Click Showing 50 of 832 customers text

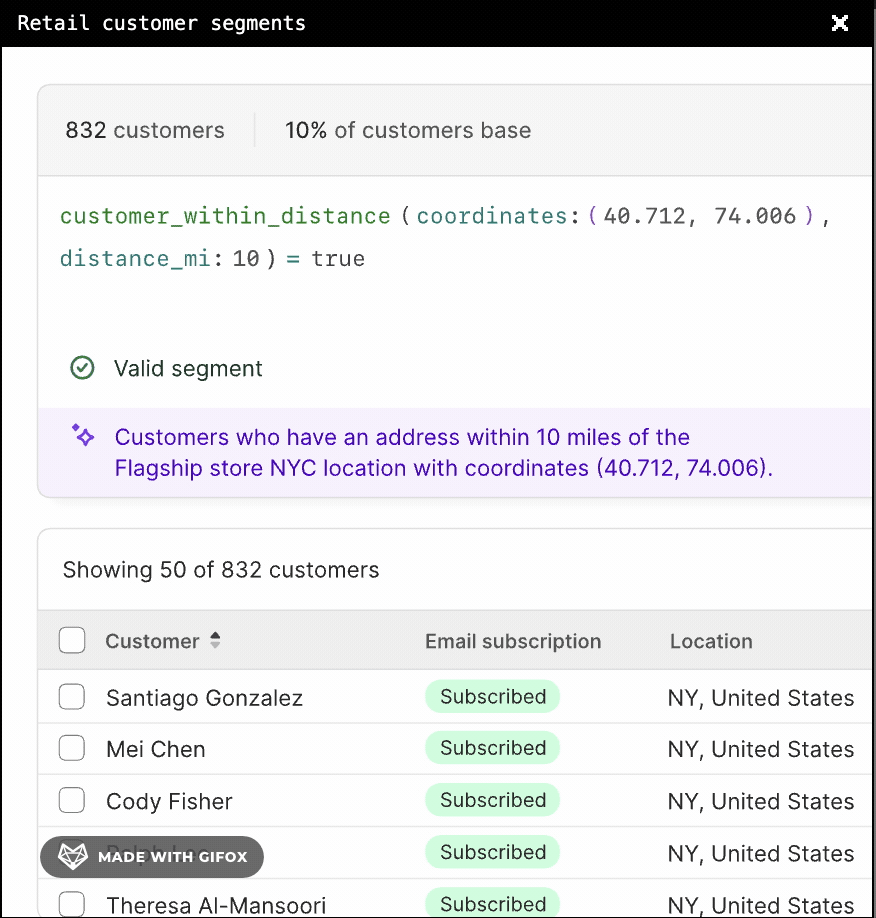coord(221,570)
